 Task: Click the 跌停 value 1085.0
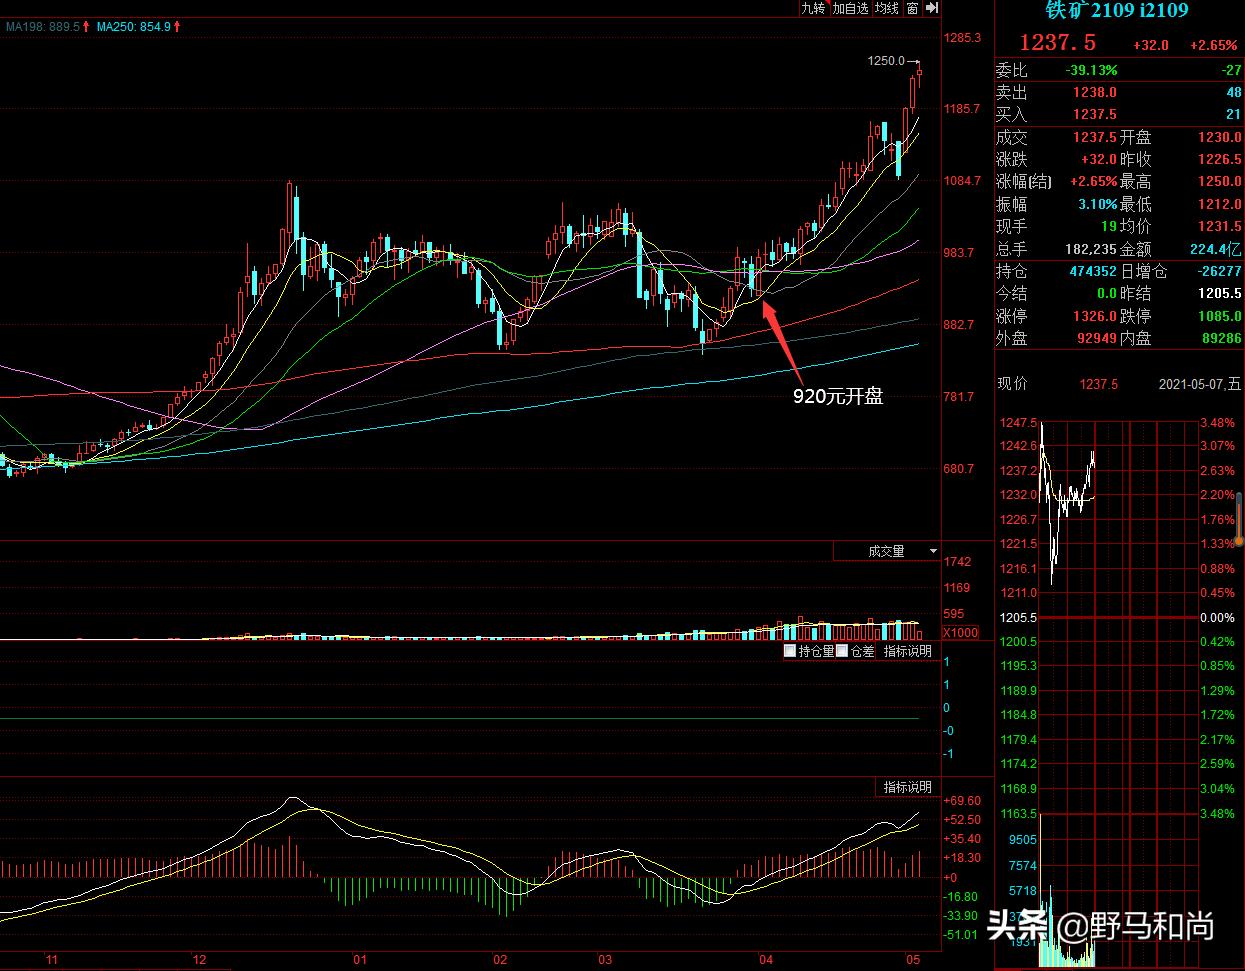pos(1220,316)
